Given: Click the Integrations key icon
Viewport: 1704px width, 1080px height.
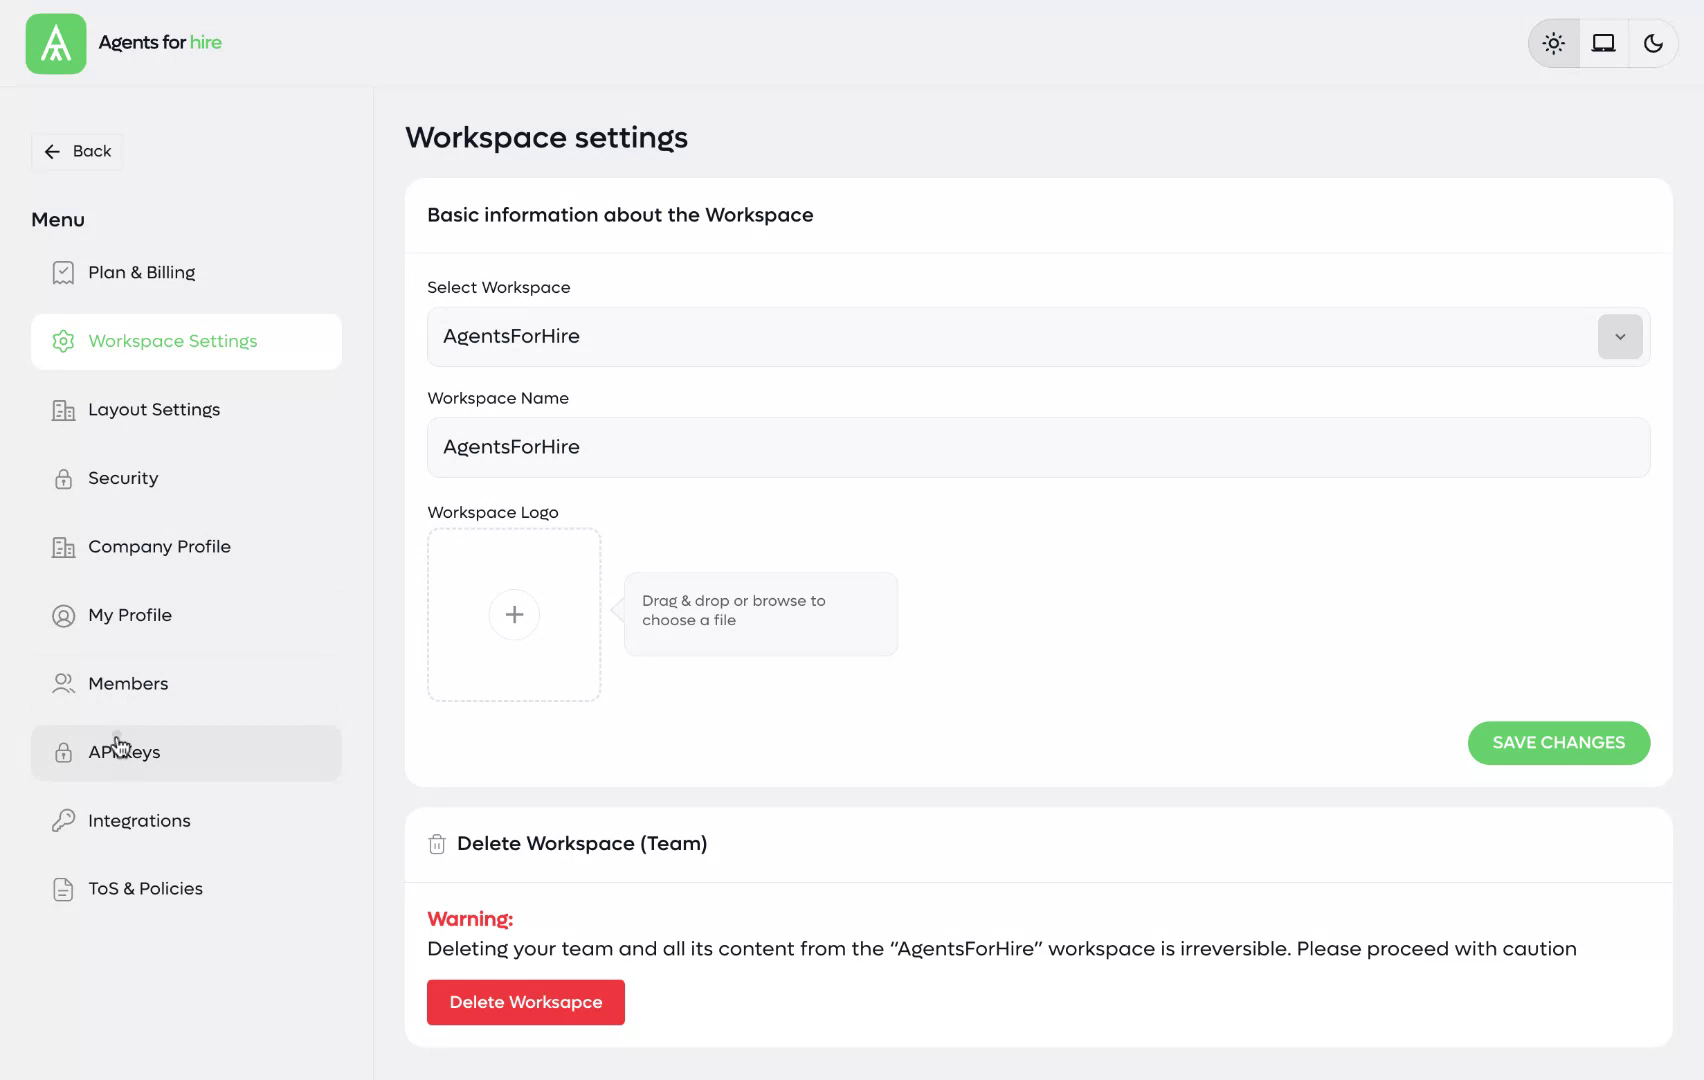Looking at the screenshot, I should coord(63,821).
